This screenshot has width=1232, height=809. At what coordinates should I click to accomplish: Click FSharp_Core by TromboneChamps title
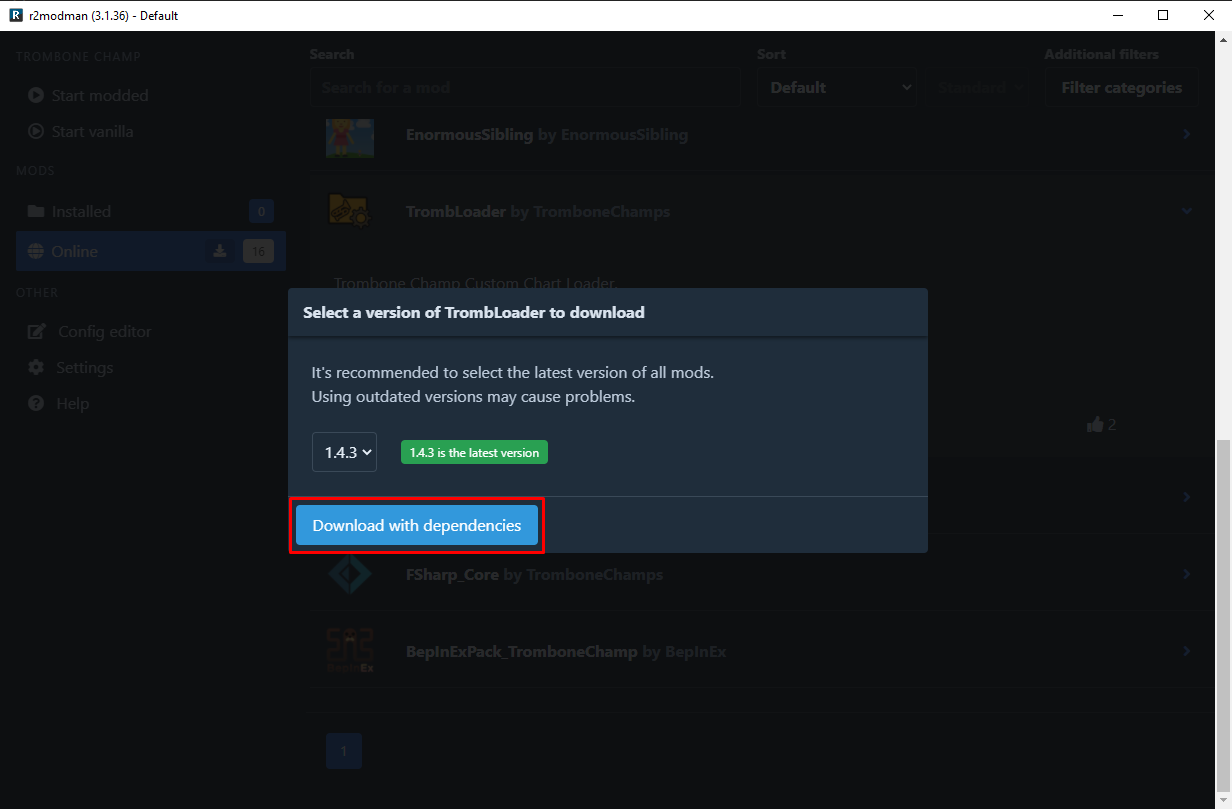pos(534,575)
